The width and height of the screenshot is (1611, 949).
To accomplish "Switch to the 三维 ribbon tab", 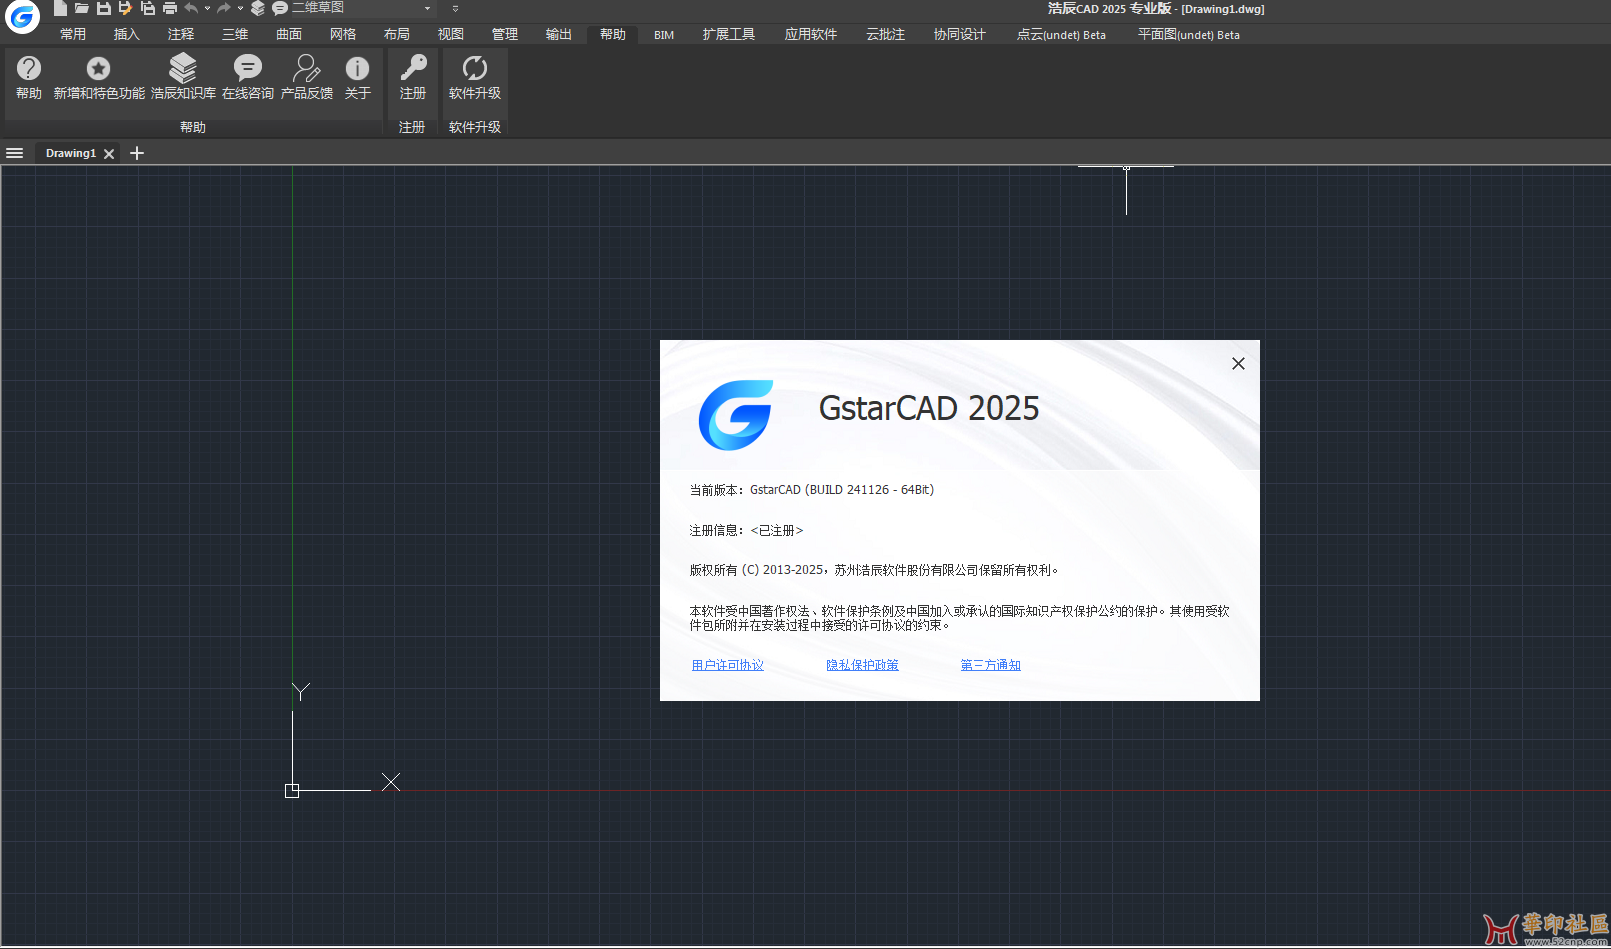I will pos(235,34).
